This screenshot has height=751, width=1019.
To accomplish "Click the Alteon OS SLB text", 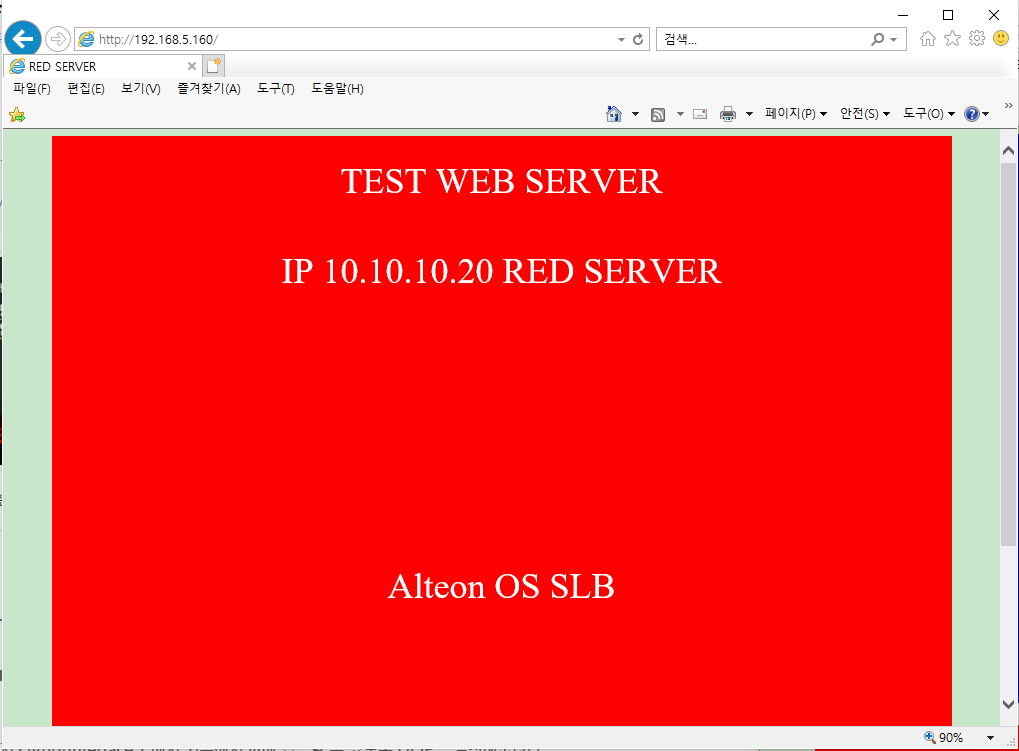I will 501,587.
